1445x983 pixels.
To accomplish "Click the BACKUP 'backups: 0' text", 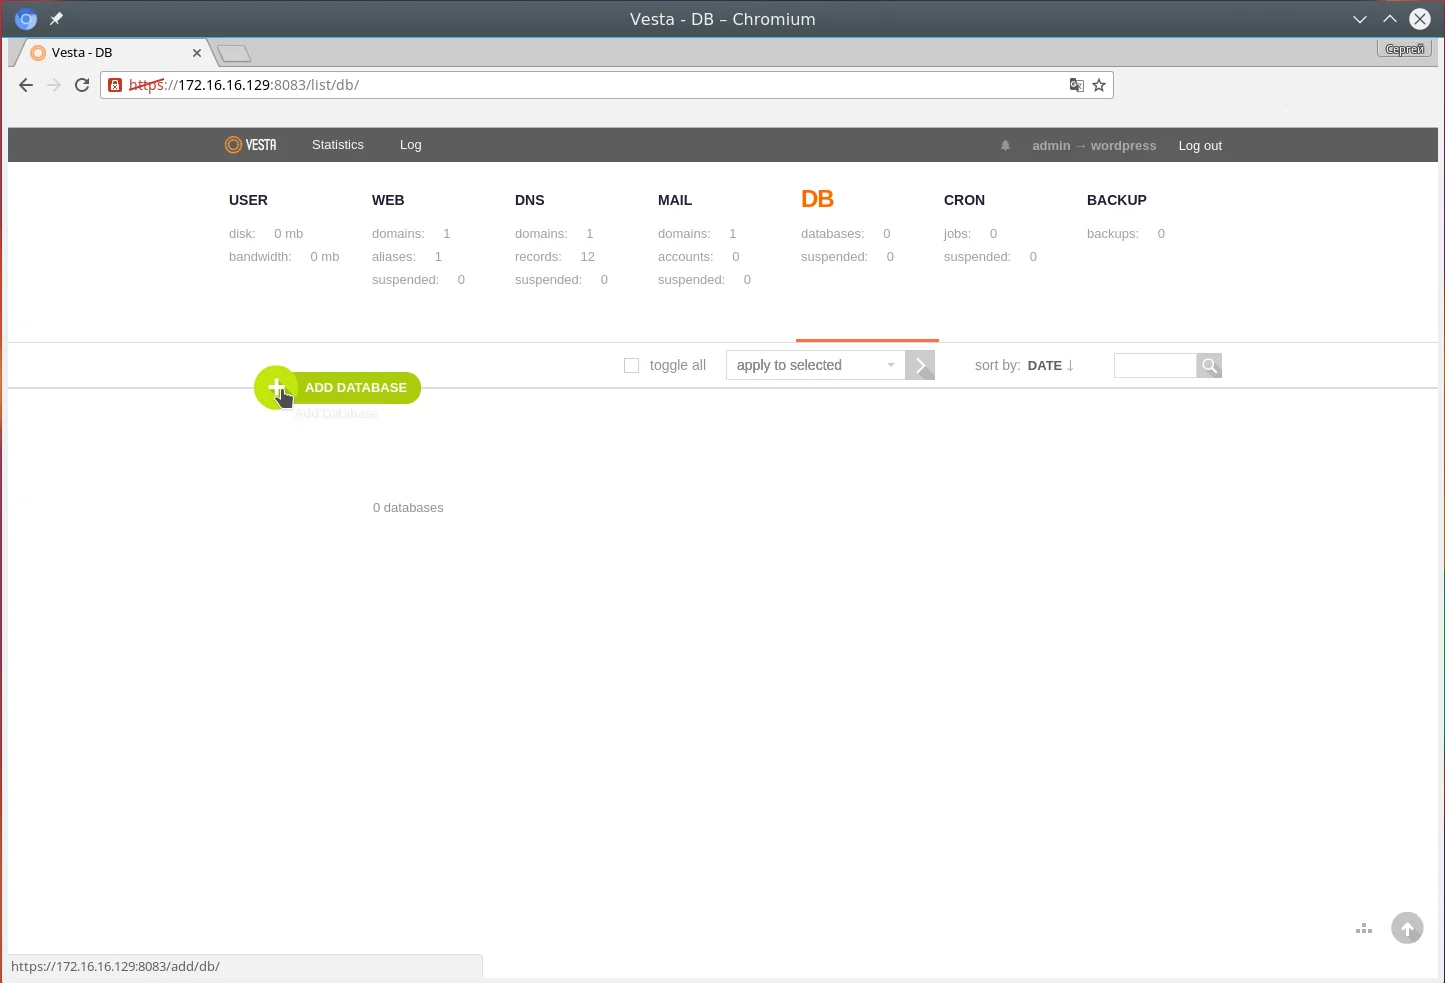I will (x=1126, y=234).
